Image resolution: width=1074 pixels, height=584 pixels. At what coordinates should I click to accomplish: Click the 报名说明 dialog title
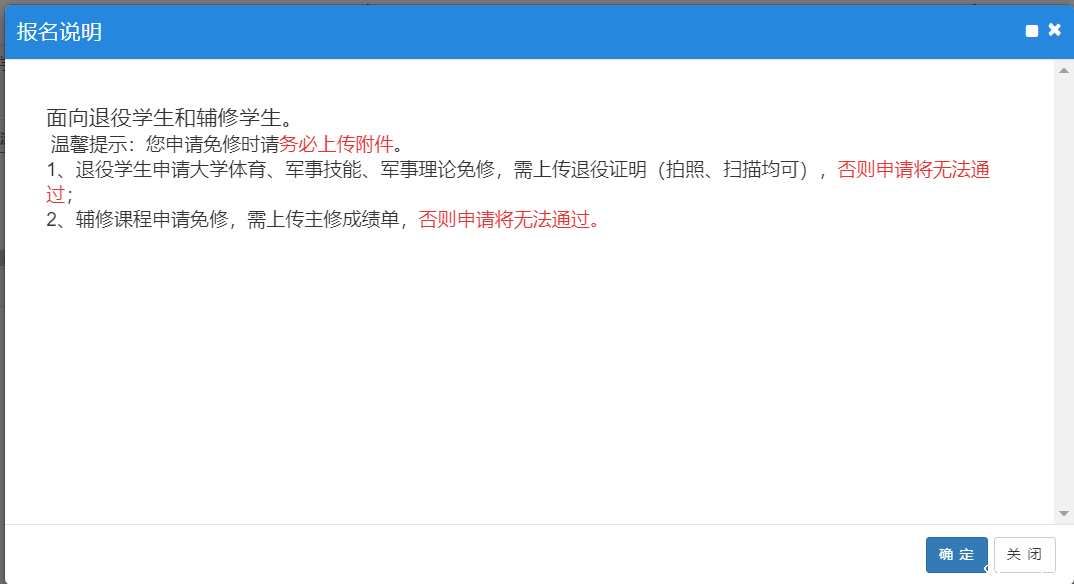tap(59, 32)
